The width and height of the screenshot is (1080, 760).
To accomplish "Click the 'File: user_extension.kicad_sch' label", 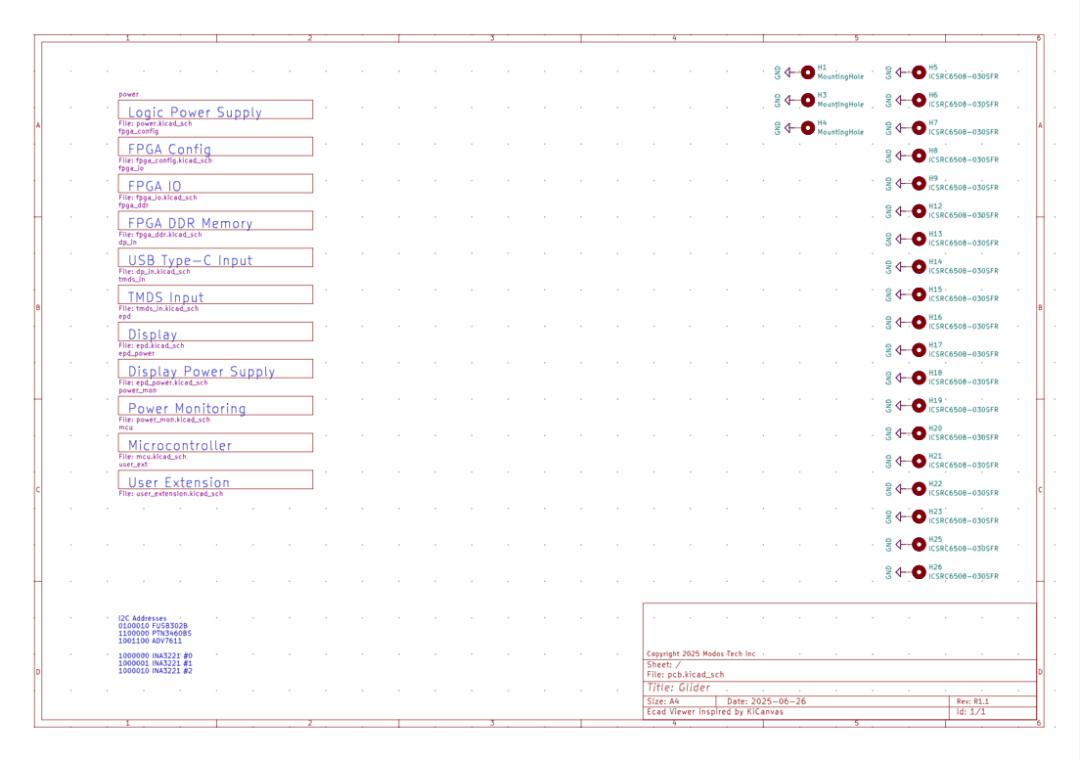I will pos(171,493).
